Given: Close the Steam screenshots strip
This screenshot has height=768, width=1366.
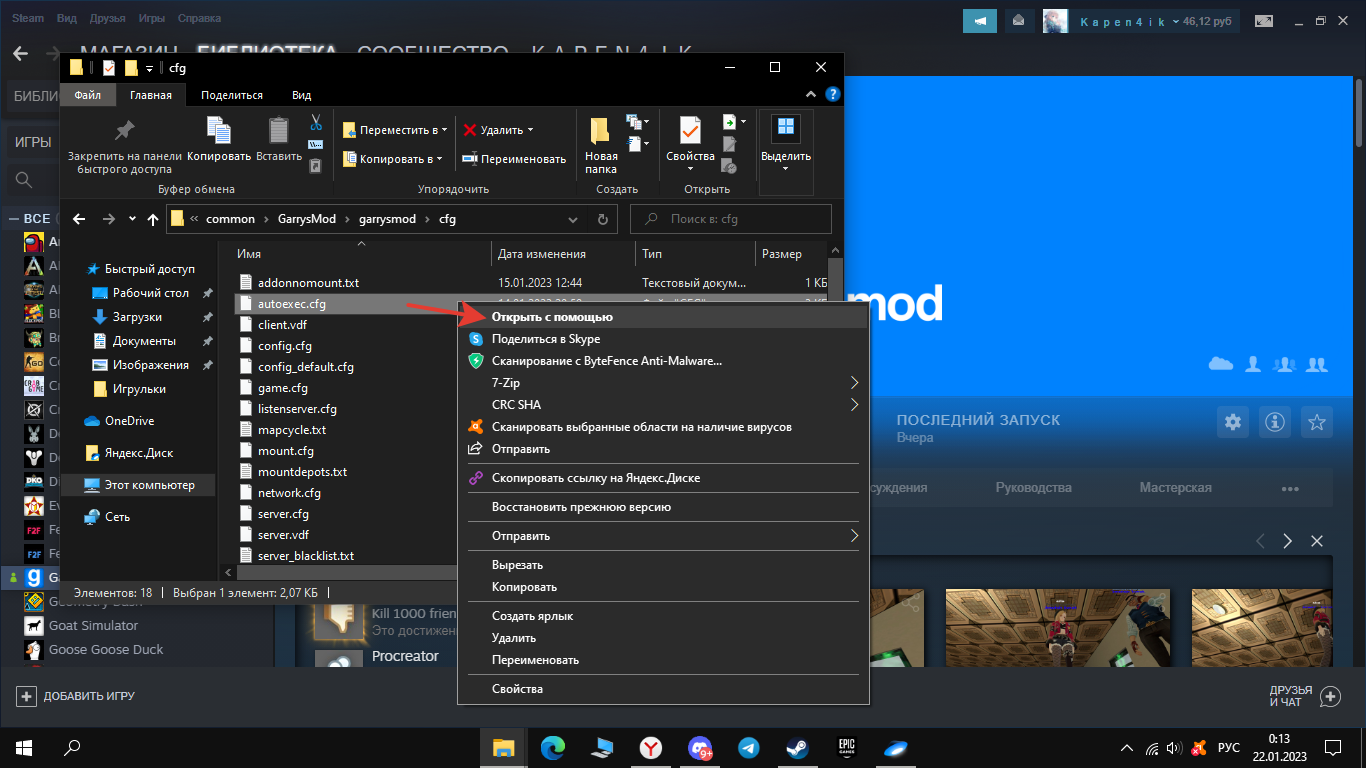Looking at the screenshot, I should pos(1317,541).
